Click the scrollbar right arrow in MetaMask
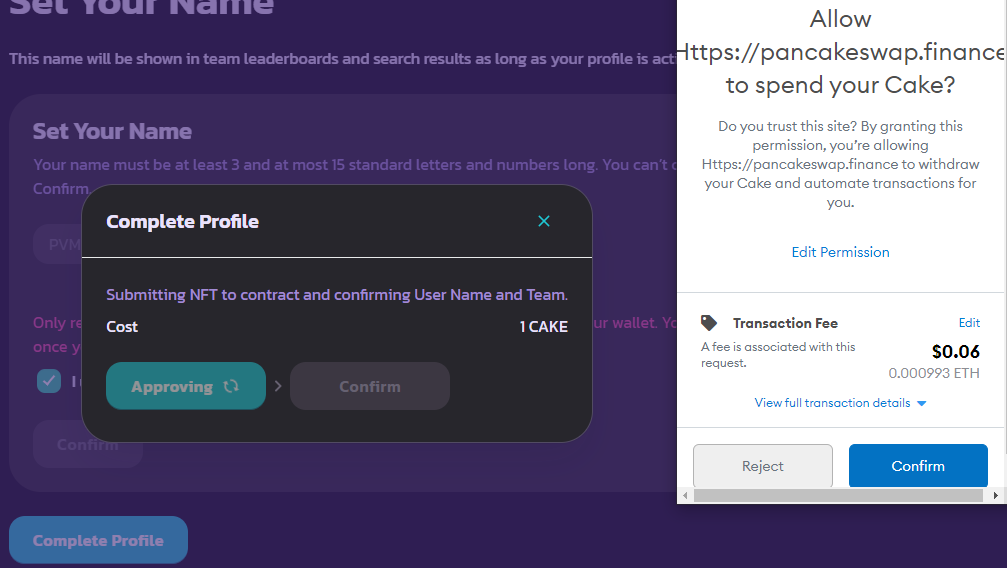 click(x=995, y=495)
